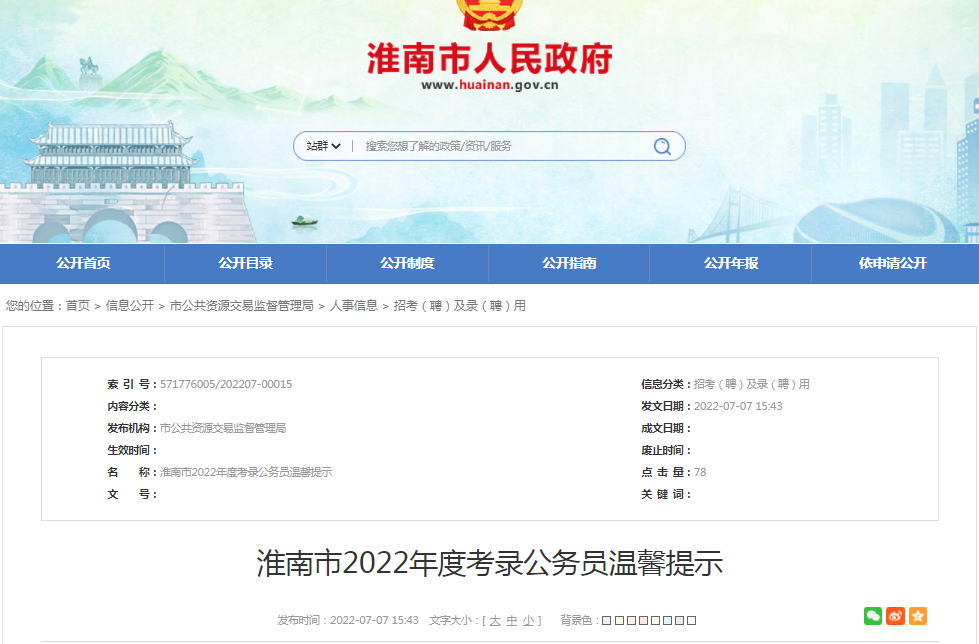Open 人事信息 breadcrumb link
Viewport: 979px width, 644px height.
click(x=352, y=305)
